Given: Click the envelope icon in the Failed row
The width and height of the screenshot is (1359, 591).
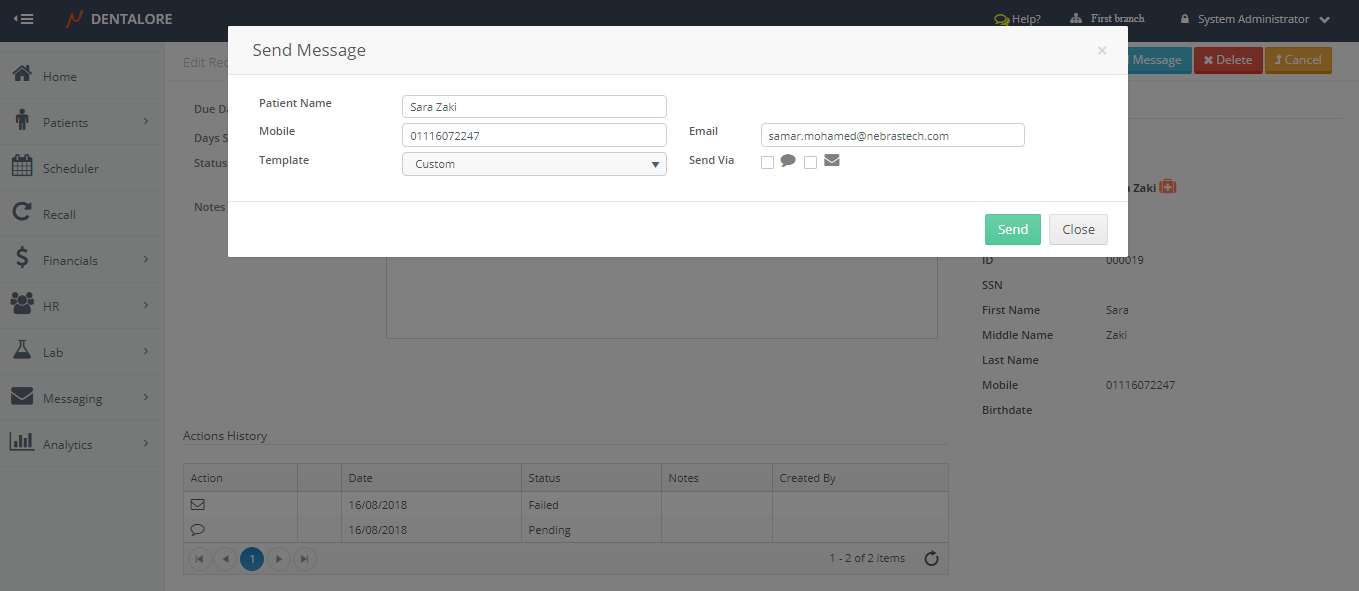Looking at the screenshot, I should [197, 505].
